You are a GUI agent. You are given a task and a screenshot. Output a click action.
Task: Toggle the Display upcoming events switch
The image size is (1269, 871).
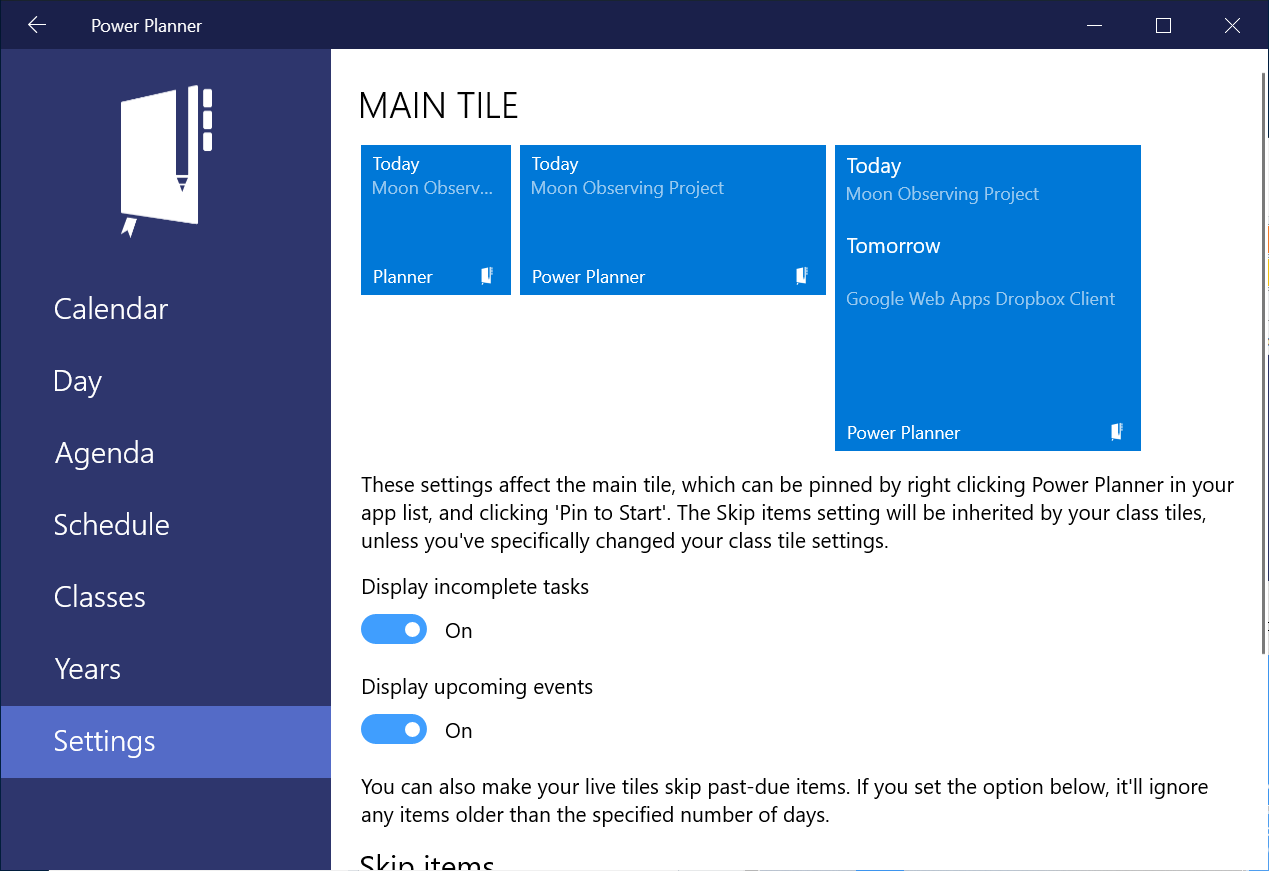point(394,730)
